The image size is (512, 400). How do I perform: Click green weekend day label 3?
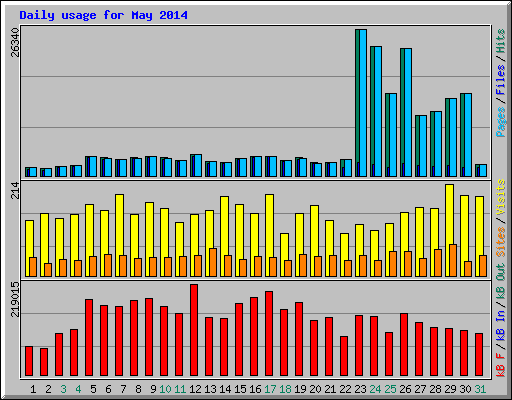pos(63,389)
